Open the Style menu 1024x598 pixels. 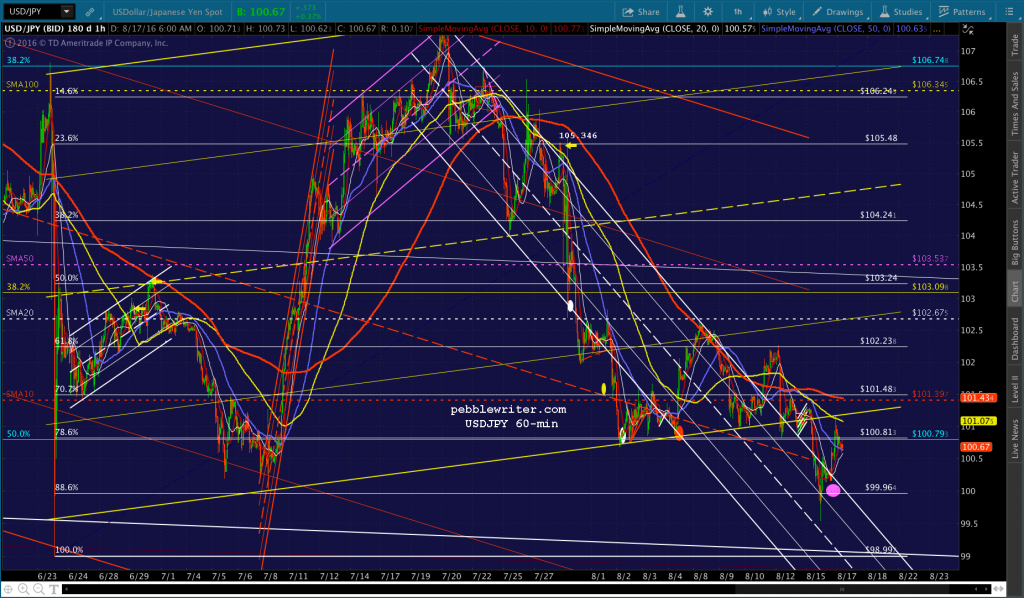tap(779, 12)
